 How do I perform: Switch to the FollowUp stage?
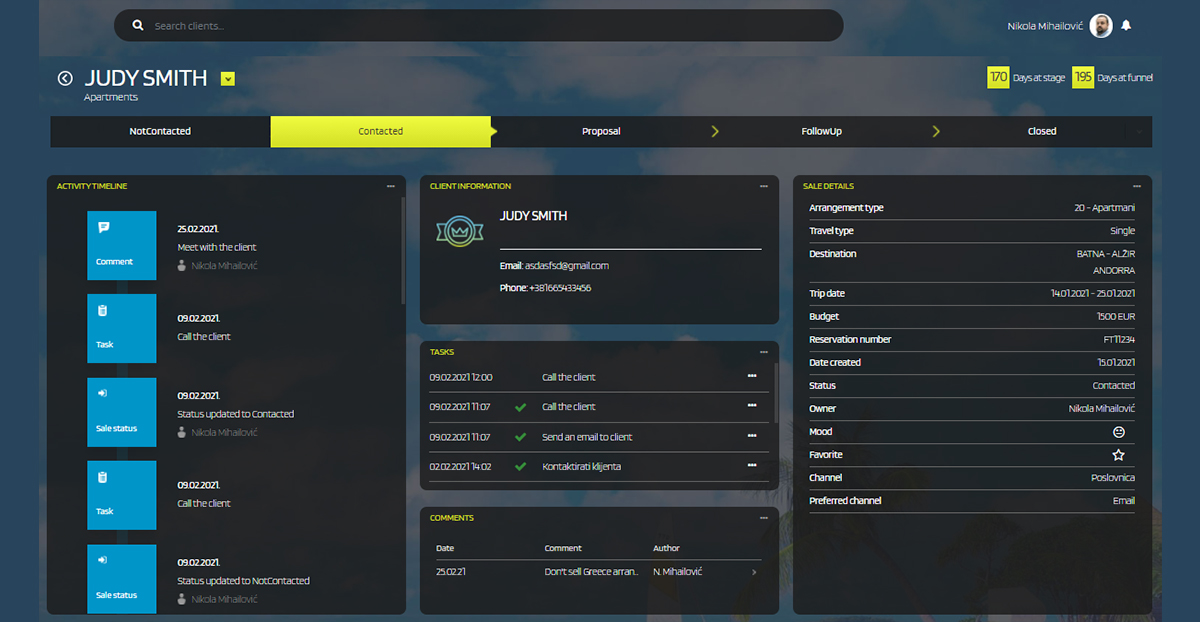coord(821,131)
